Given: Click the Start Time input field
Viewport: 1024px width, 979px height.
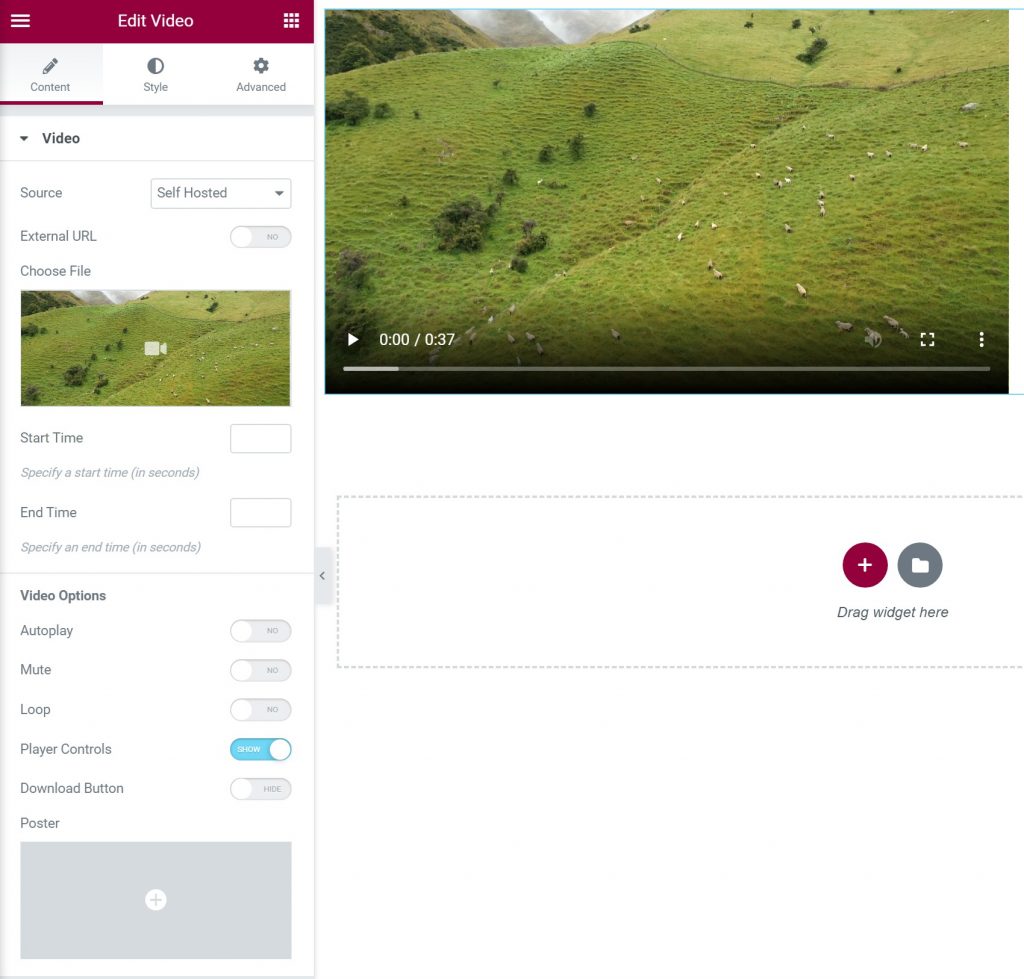Looking at the screenshot, I should [260, 439].
